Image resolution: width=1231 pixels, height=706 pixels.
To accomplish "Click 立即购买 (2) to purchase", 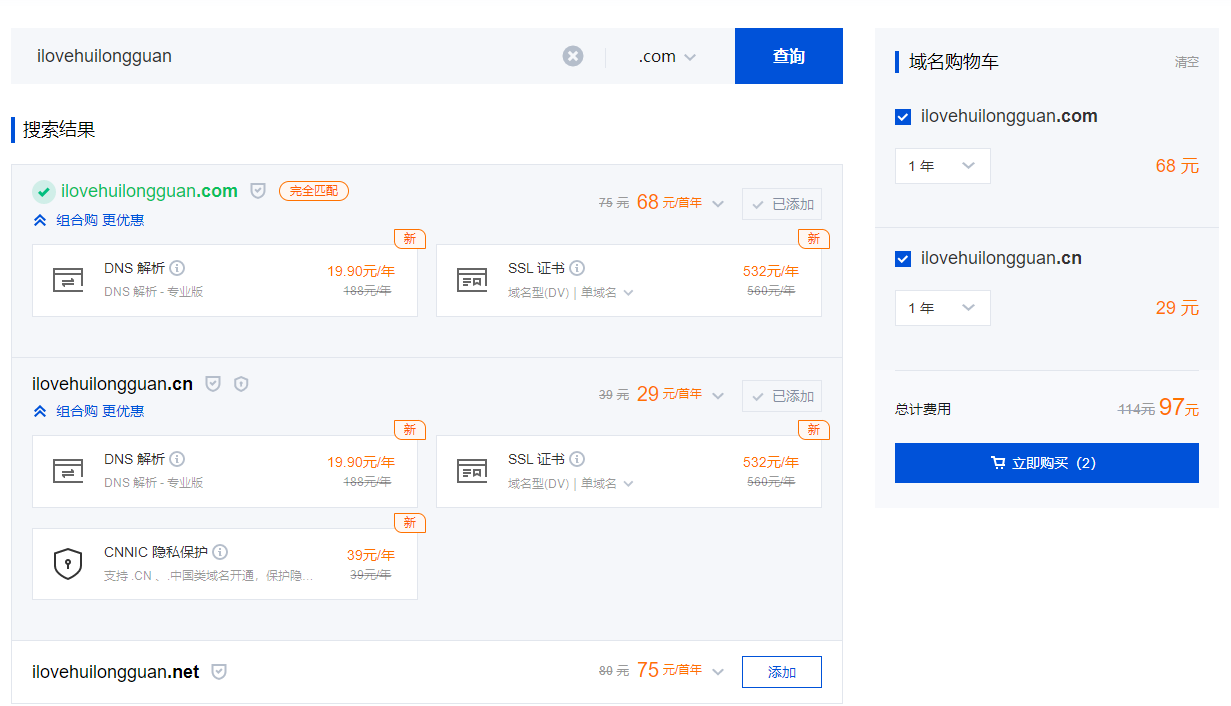I will tap(1046, 463).
